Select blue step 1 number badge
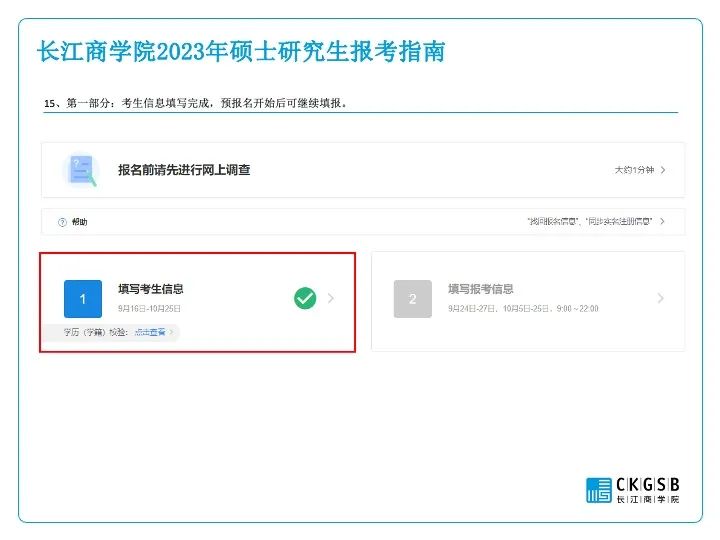Viewport: 720px width, 540px height. pyautogui.click(x=83, y=299)
